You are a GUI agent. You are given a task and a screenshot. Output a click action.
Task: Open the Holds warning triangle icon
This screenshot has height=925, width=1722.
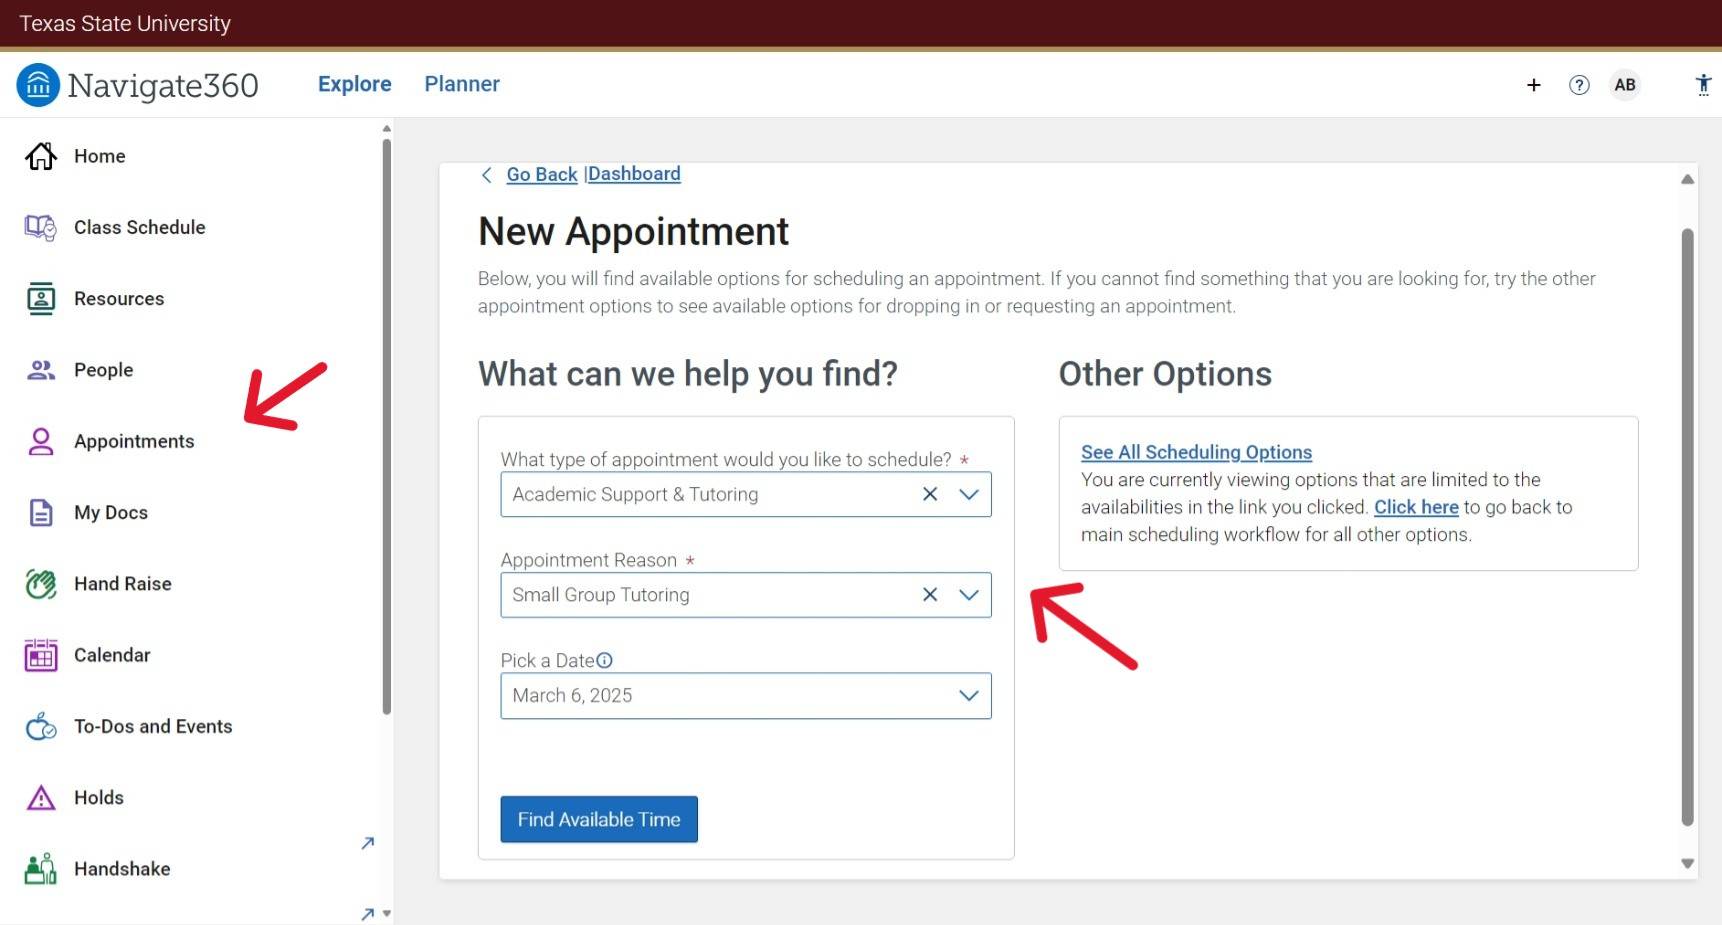(x=41, y=798)
